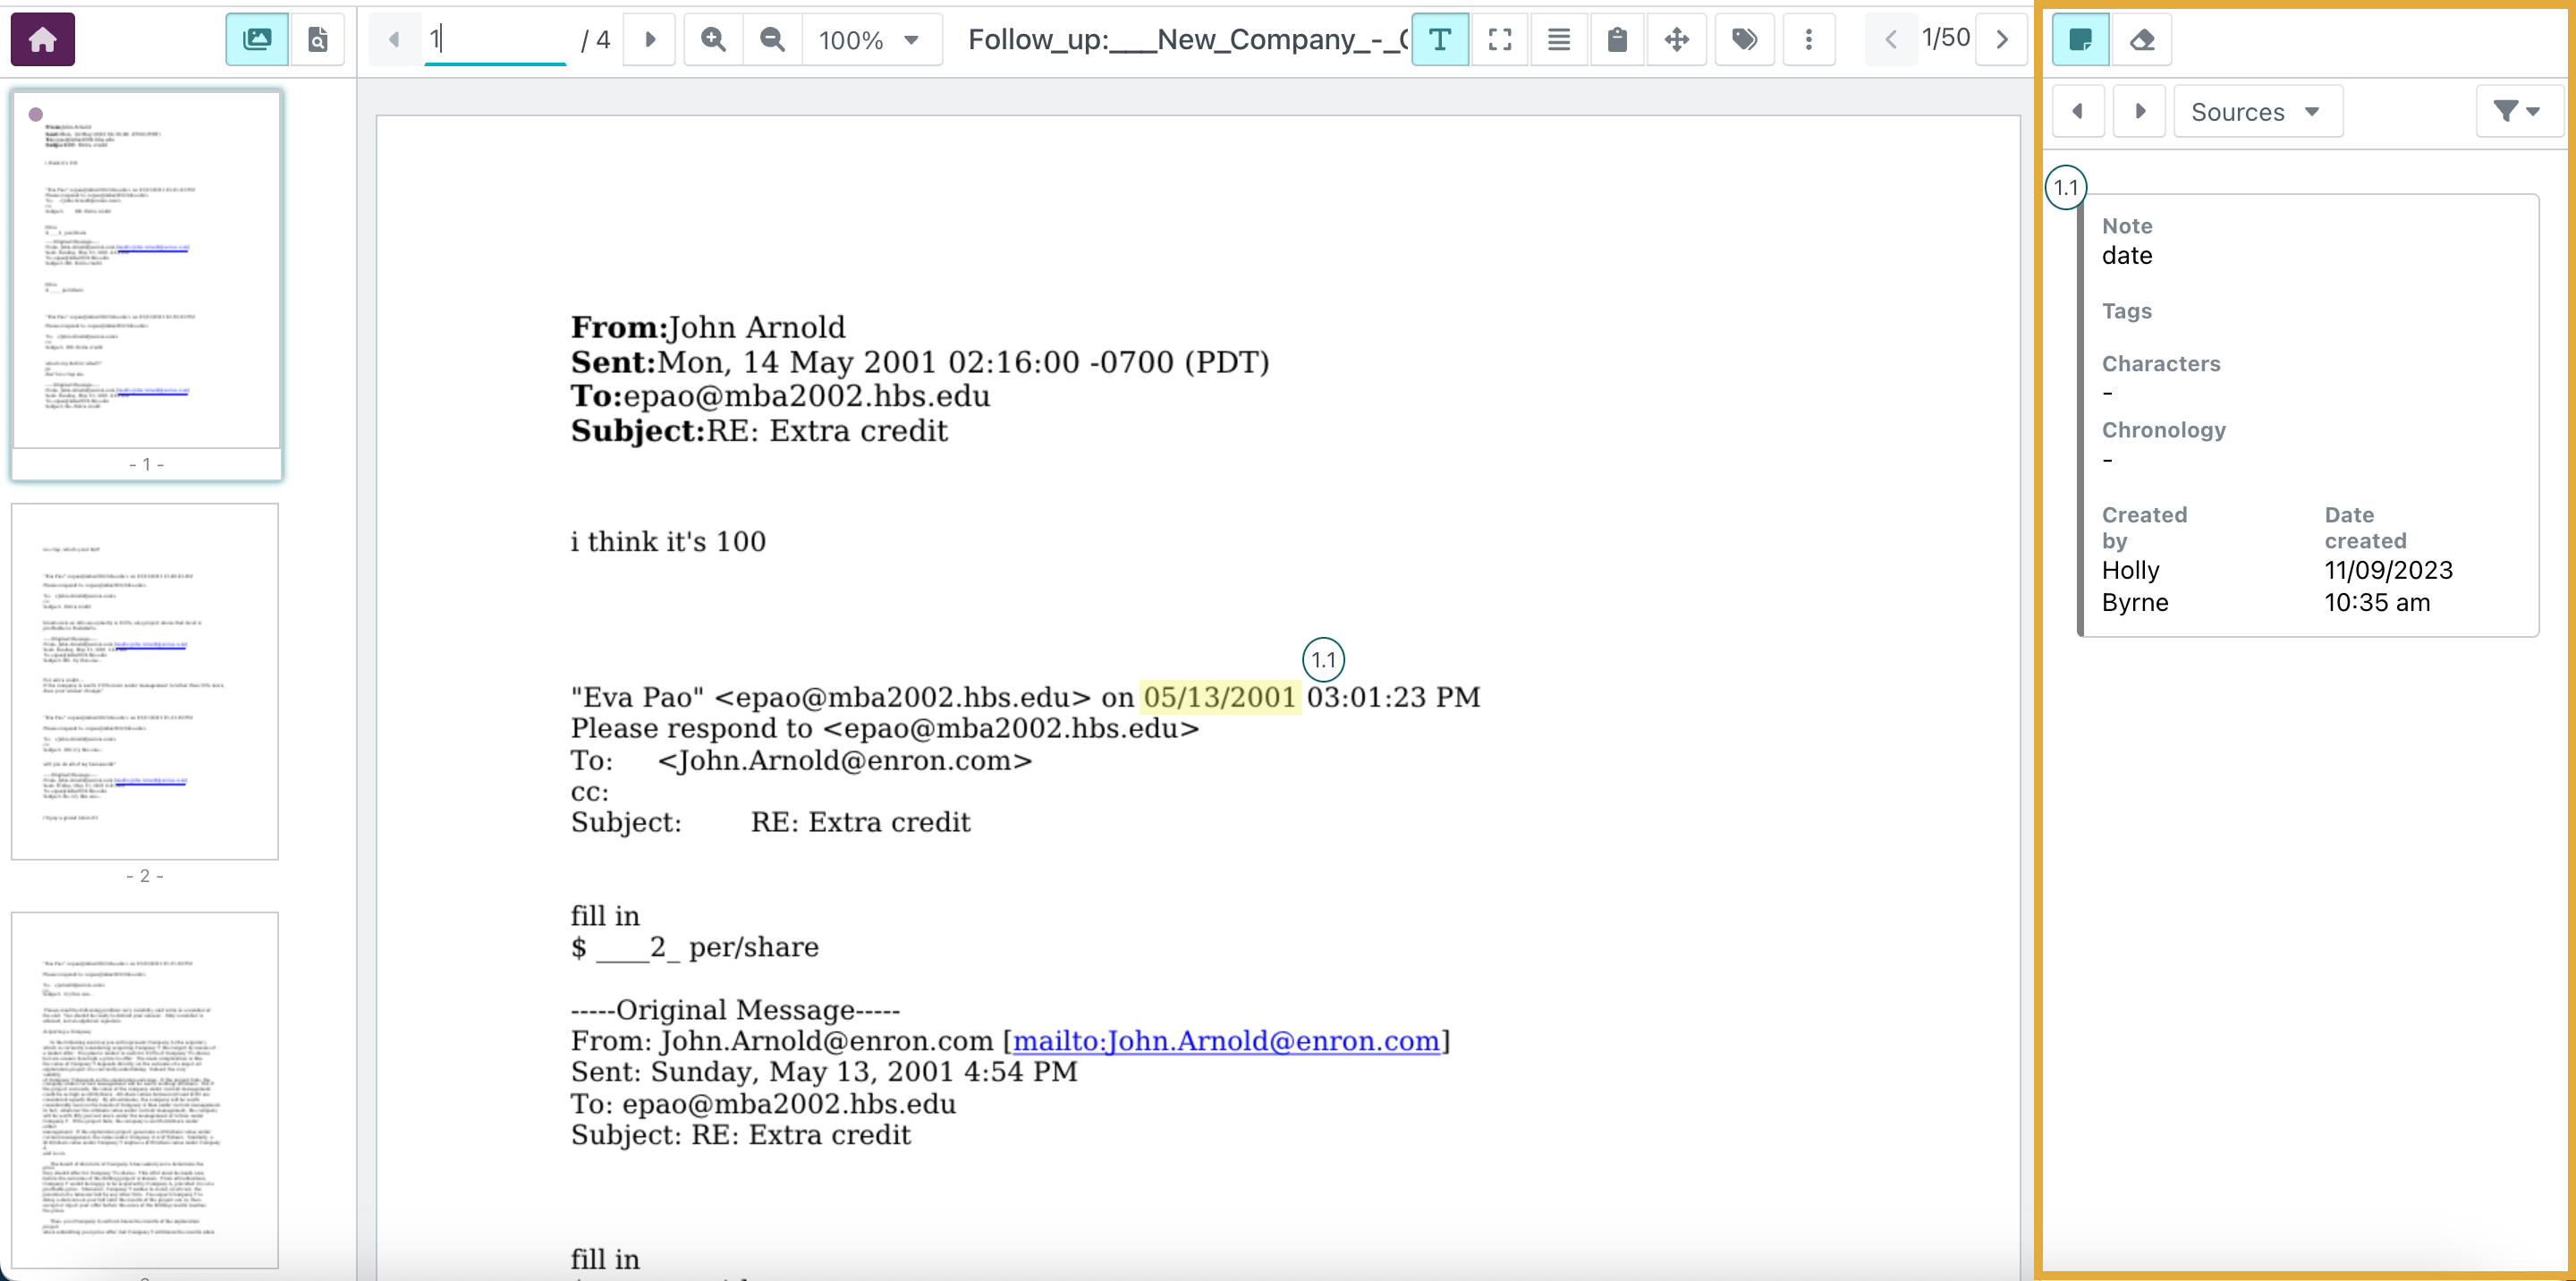
Task: Click the clipboard icon in toolbar
Action: pos(1616,39)
